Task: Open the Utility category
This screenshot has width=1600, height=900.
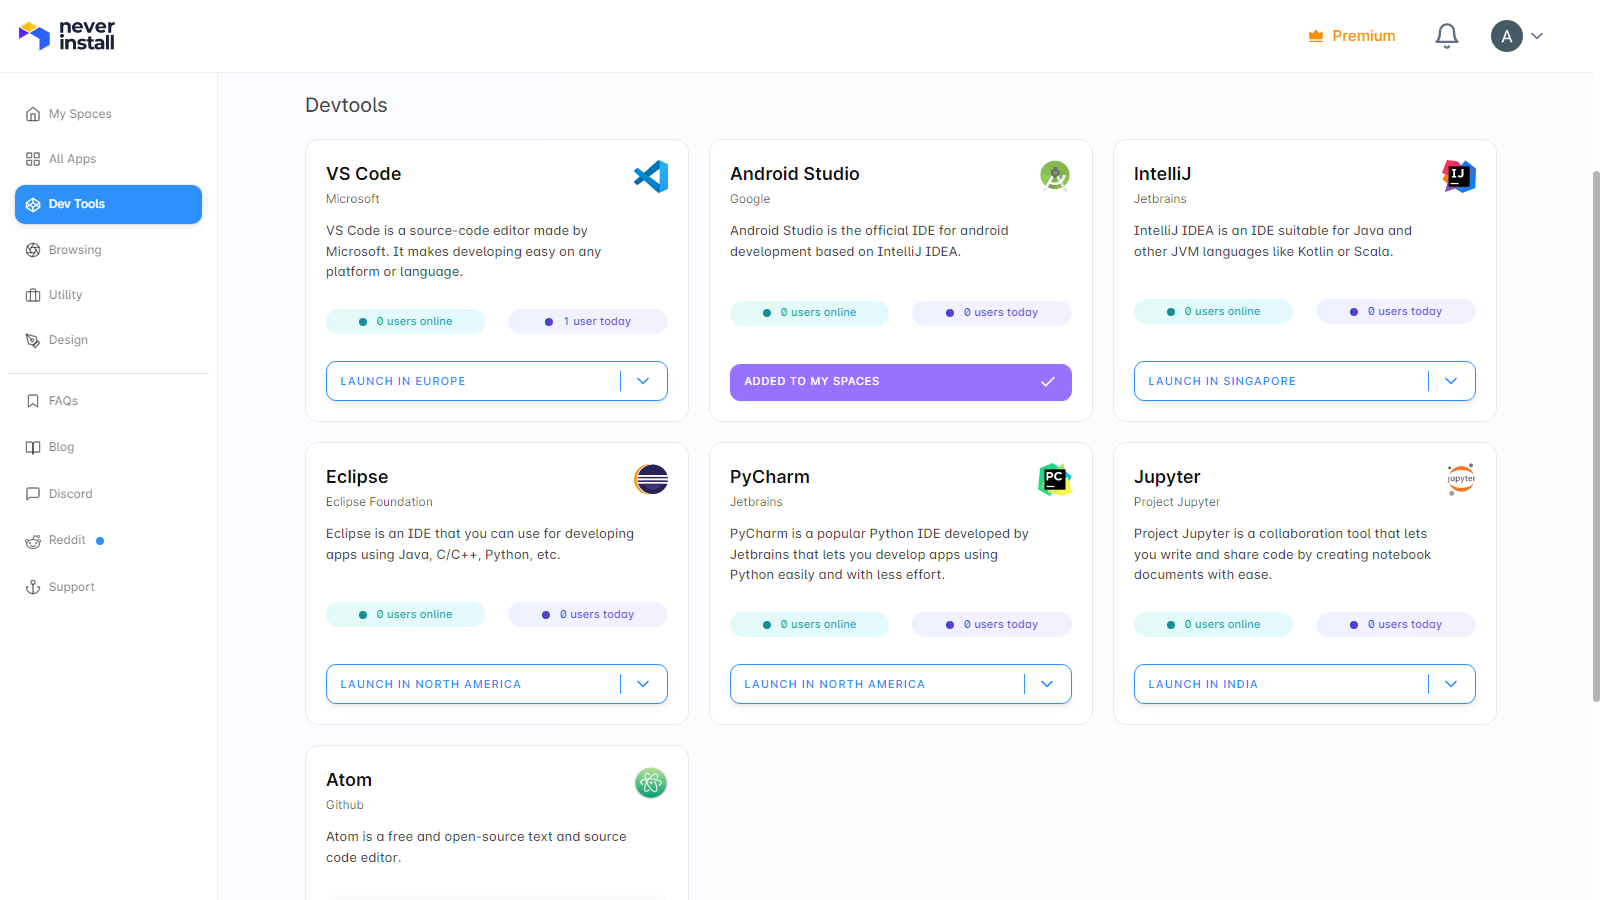Action: 108,295
